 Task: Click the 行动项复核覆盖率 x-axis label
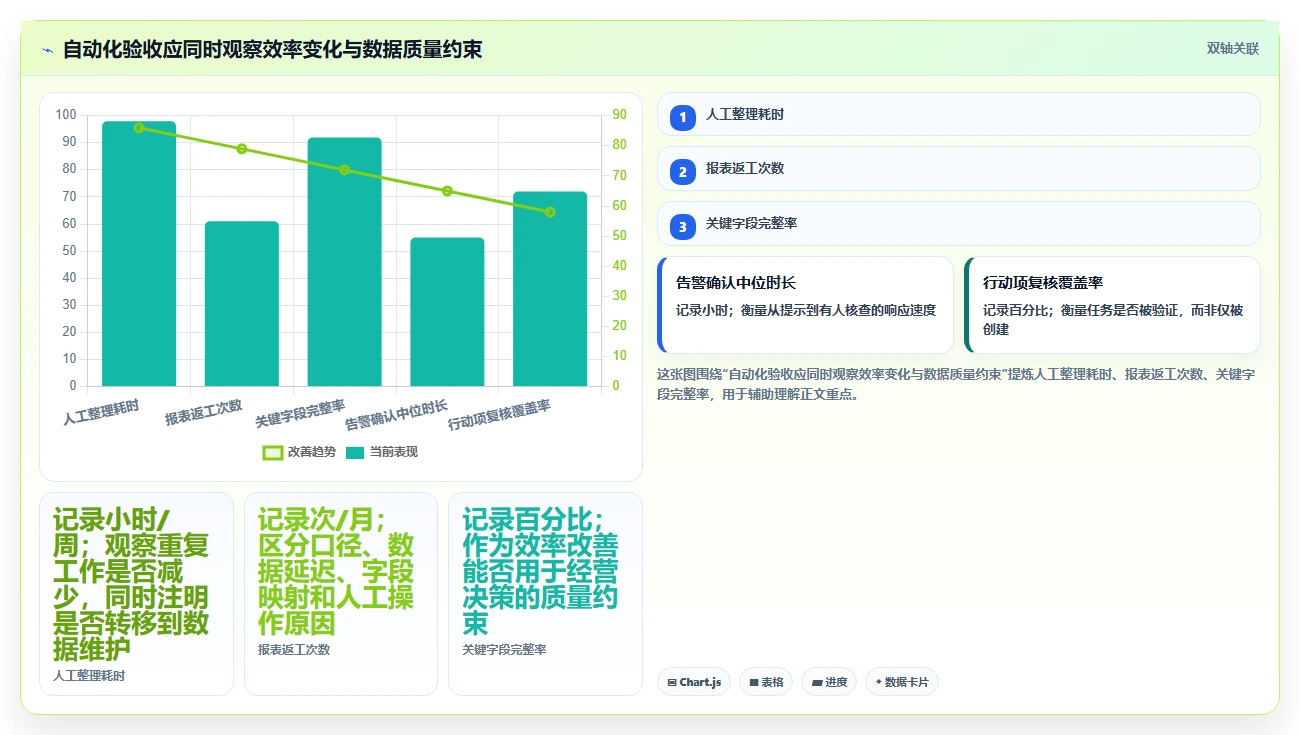click(x=500, y=415)
